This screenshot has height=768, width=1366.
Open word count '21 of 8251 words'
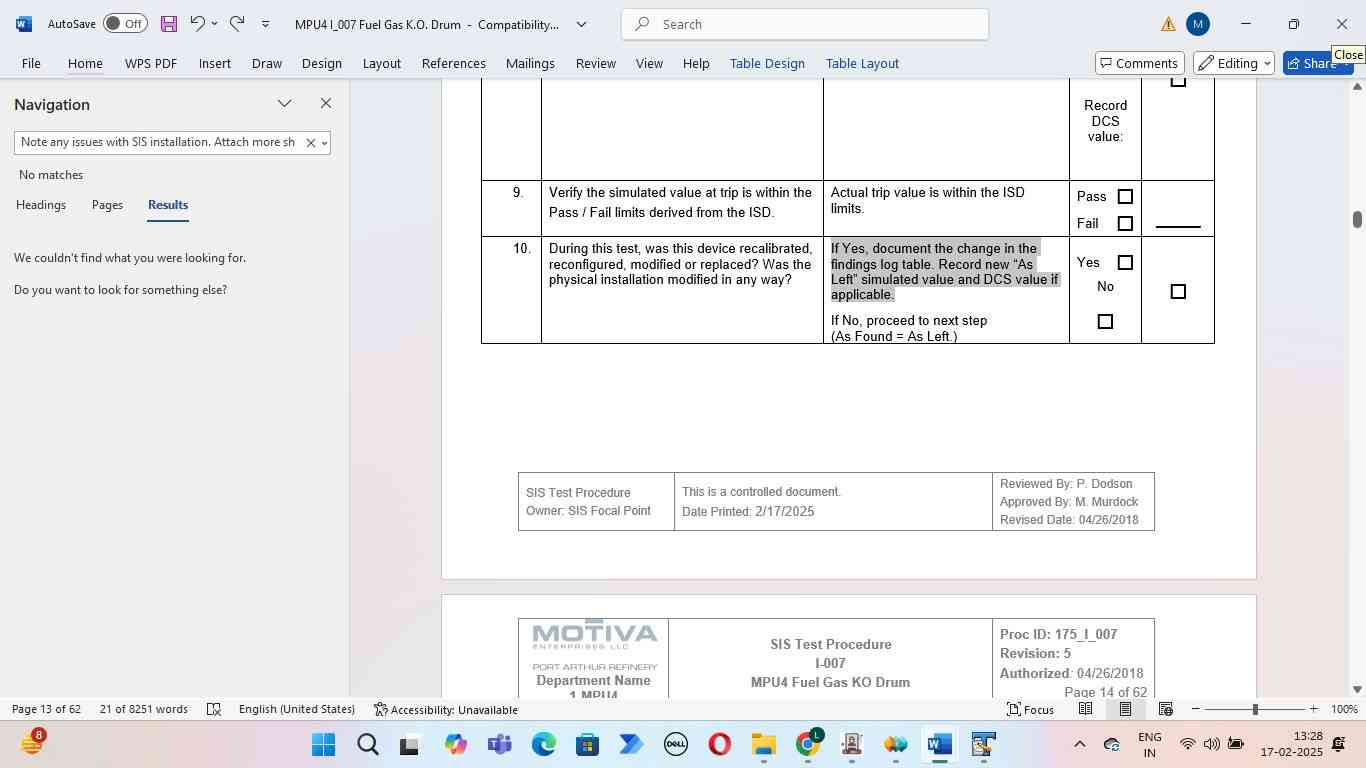(x=144, y=709)
